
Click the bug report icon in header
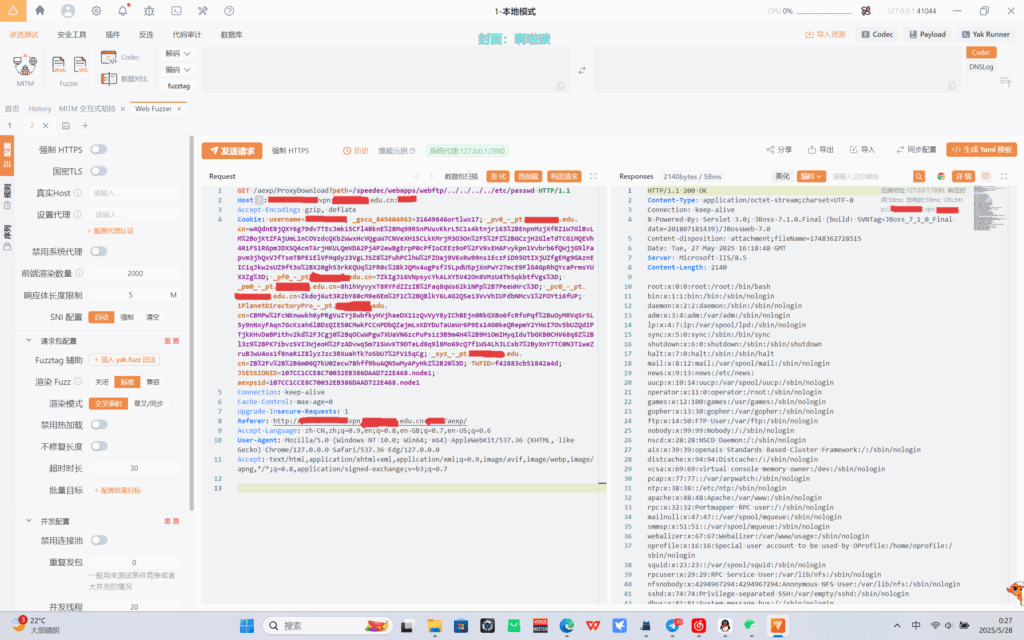[x=148, y=11]
